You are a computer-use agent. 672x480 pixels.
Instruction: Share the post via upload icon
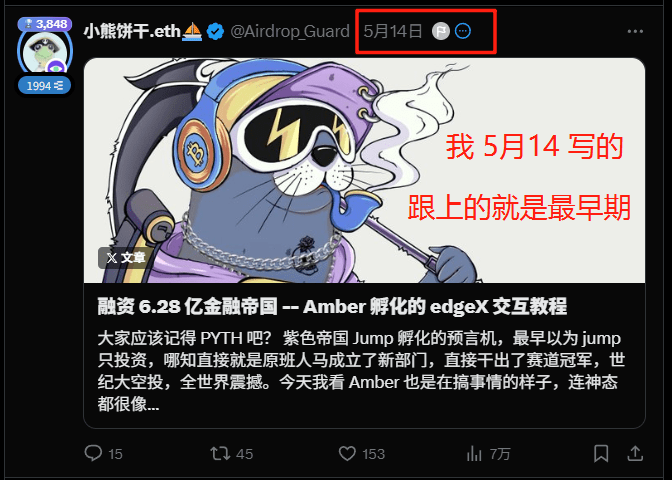635,453
